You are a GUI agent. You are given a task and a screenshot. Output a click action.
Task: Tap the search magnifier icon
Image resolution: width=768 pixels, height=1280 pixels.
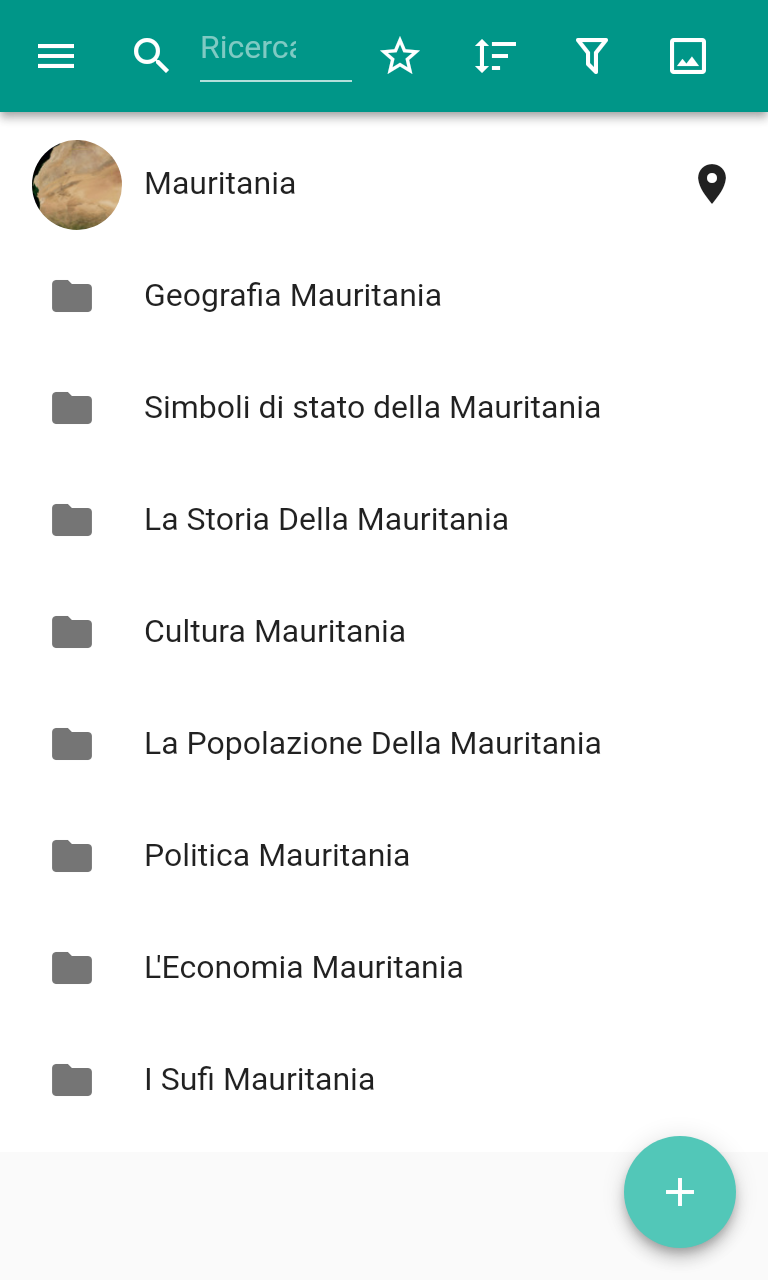pos(151,56)
